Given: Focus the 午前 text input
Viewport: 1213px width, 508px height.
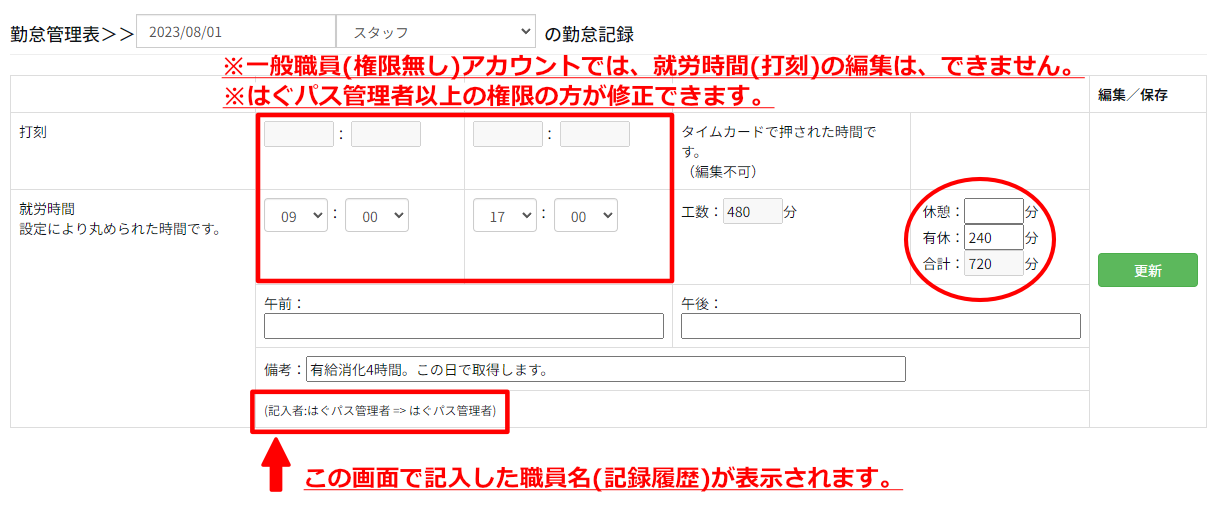Looking at the screenshot, I should tap(464, 326).
